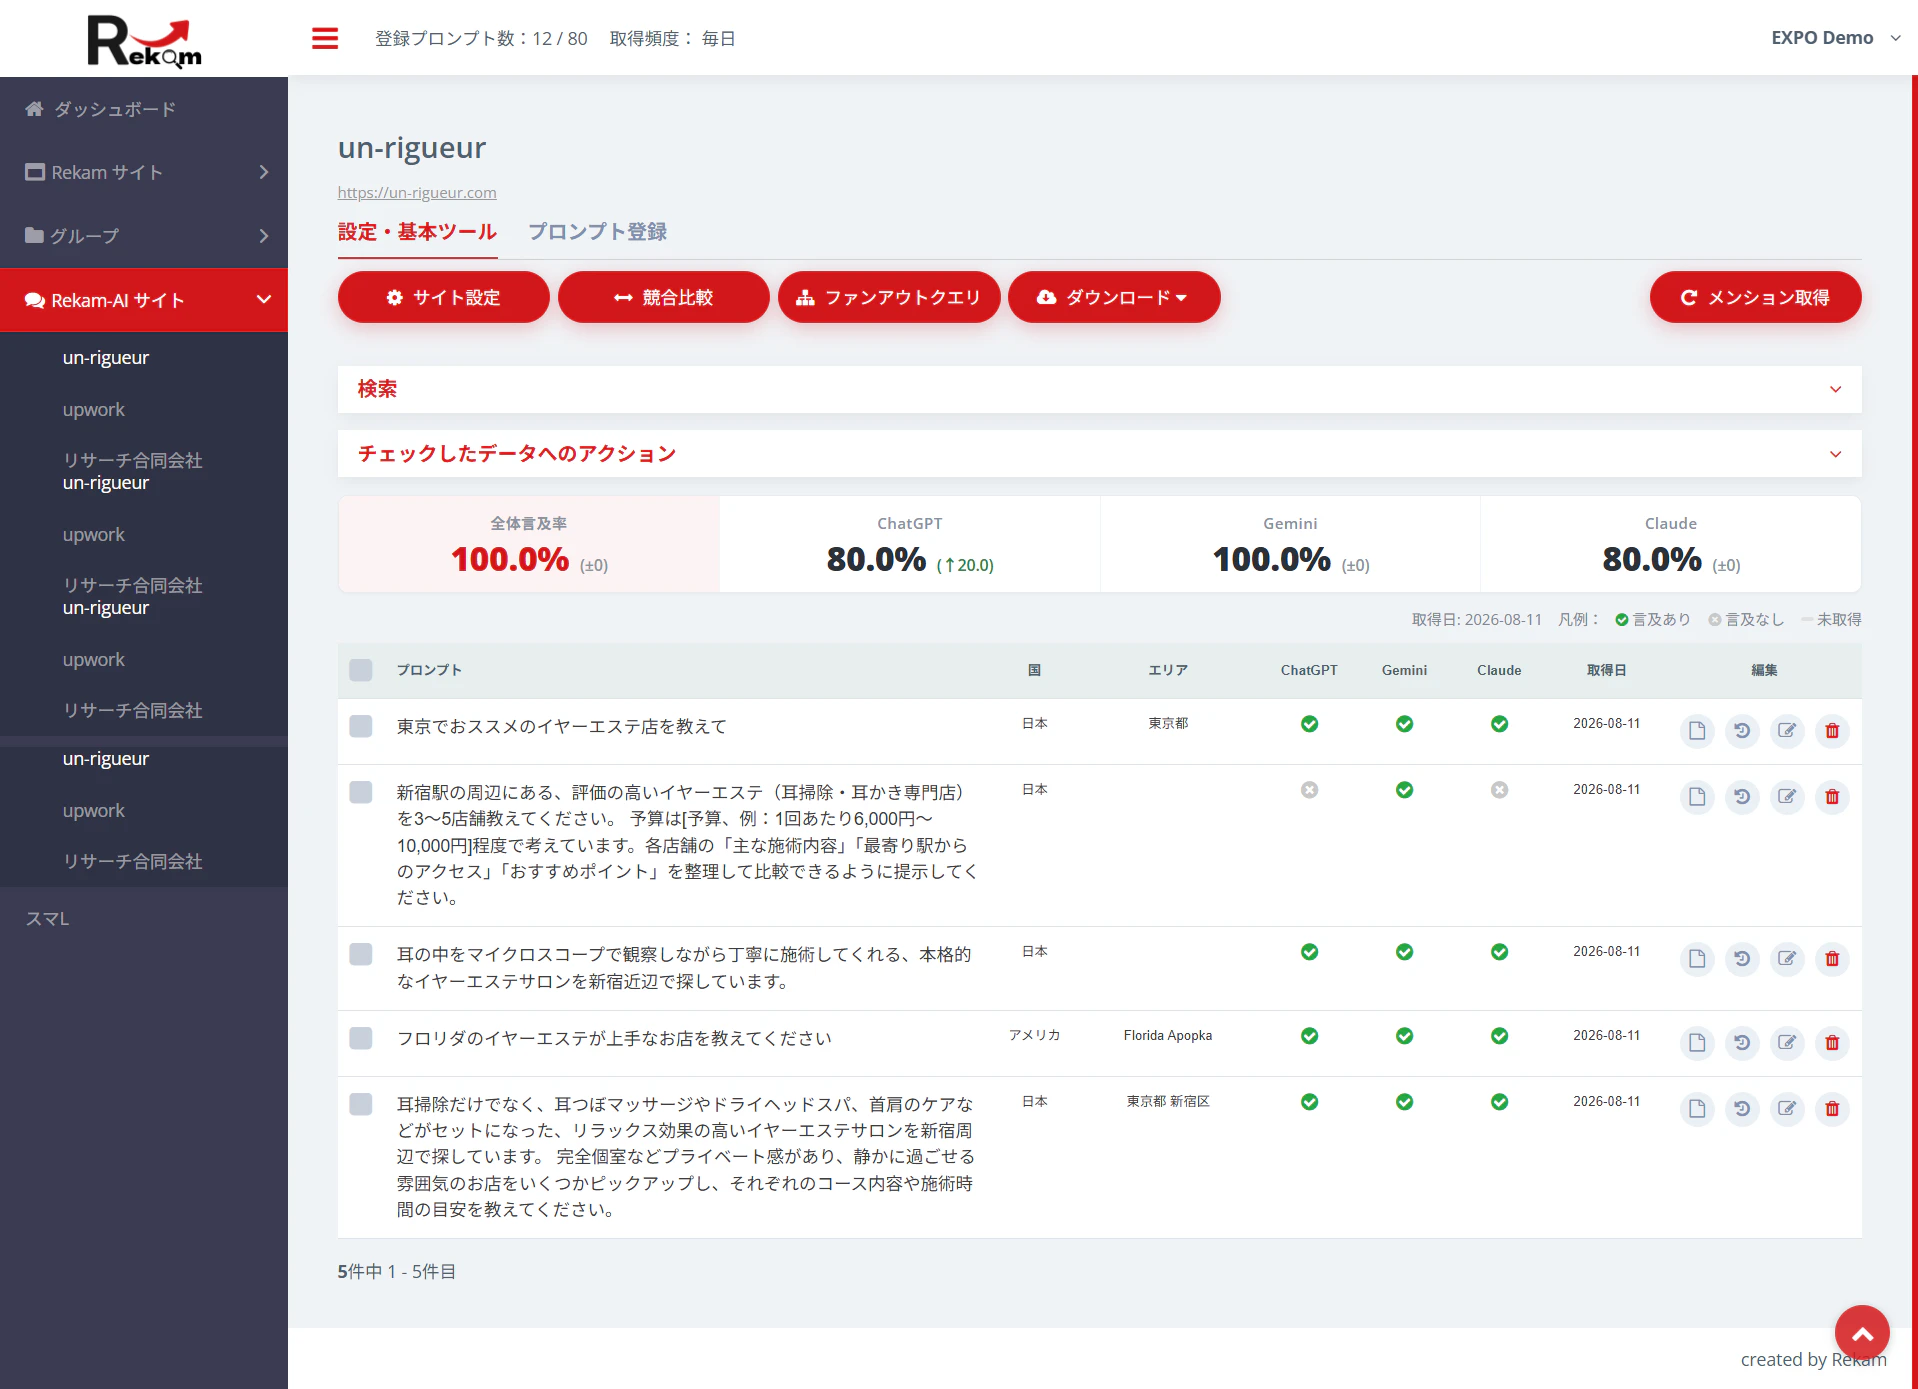This screenshot has height=1389, width=1918.
Task: Delete the 耳の中をマイクロスコープ prompt row
Action: (1832, 959)
